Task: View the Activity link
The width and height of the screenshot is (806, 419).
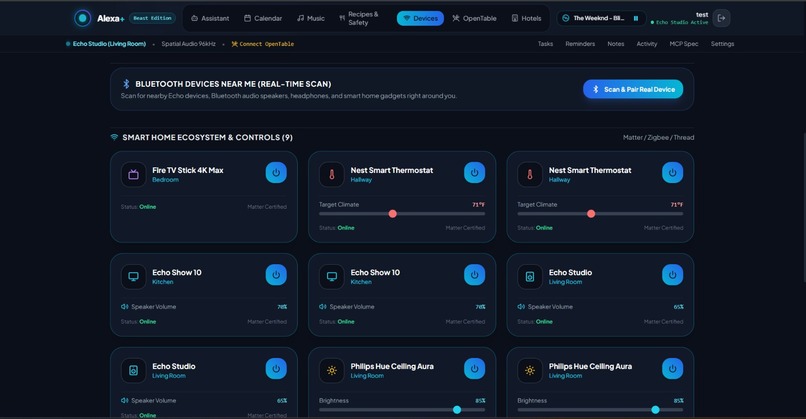Action: coord(647,44)
